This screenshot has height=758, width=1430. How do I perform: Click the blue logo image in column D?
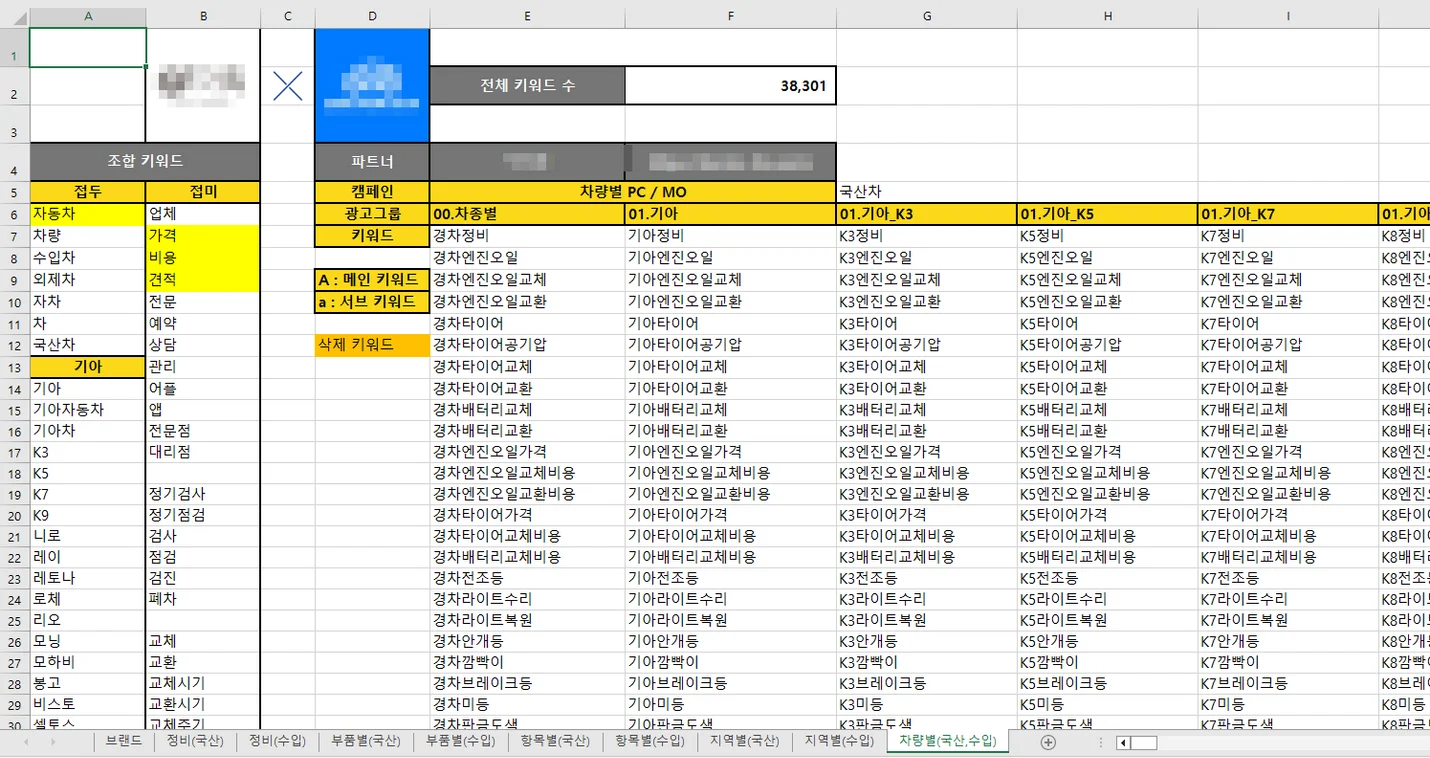372,85
